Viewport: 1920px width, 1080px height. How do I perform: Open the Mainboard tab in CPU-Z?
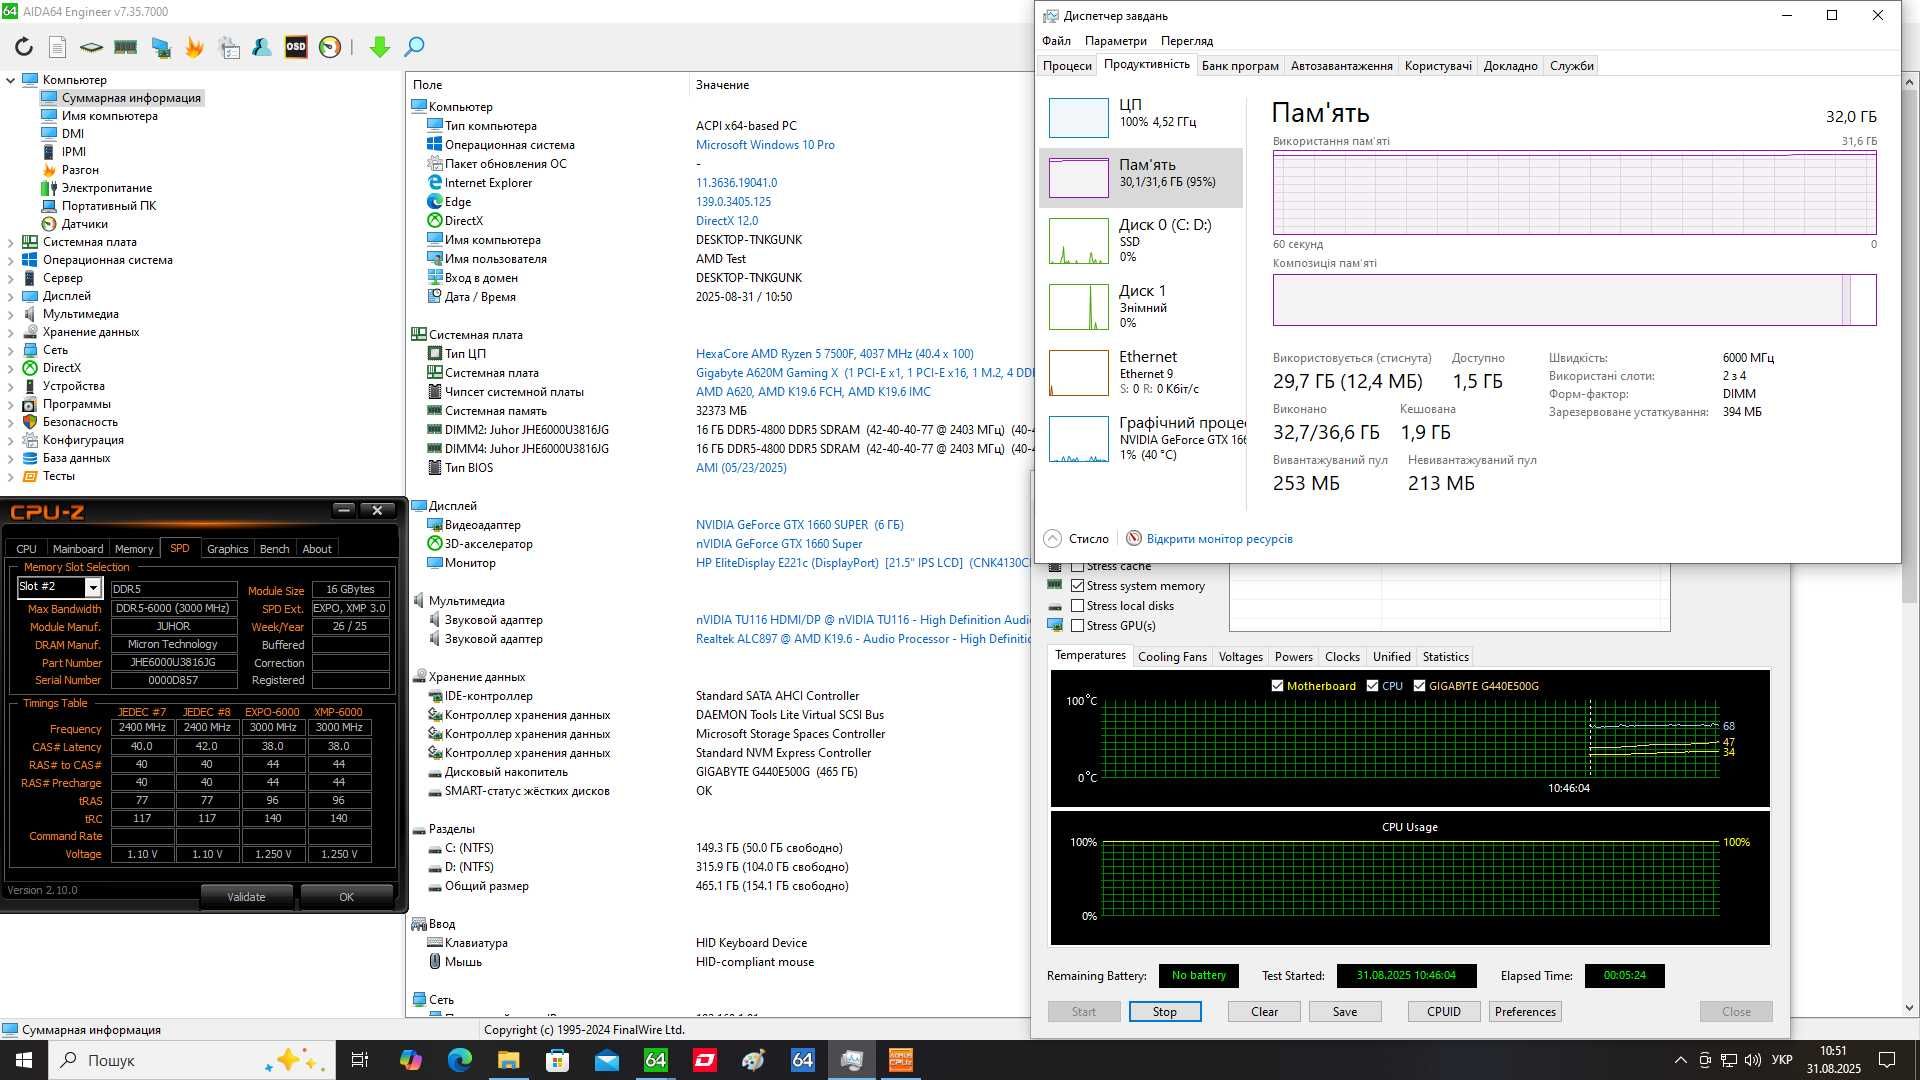78,549
